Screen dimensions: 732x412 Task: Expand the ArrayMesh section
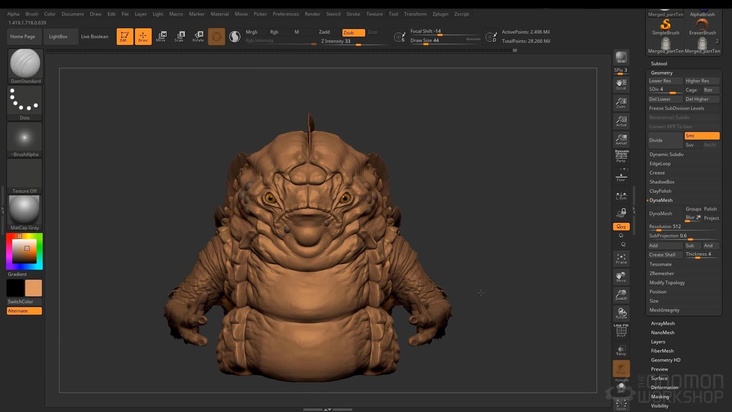[662, 323]
